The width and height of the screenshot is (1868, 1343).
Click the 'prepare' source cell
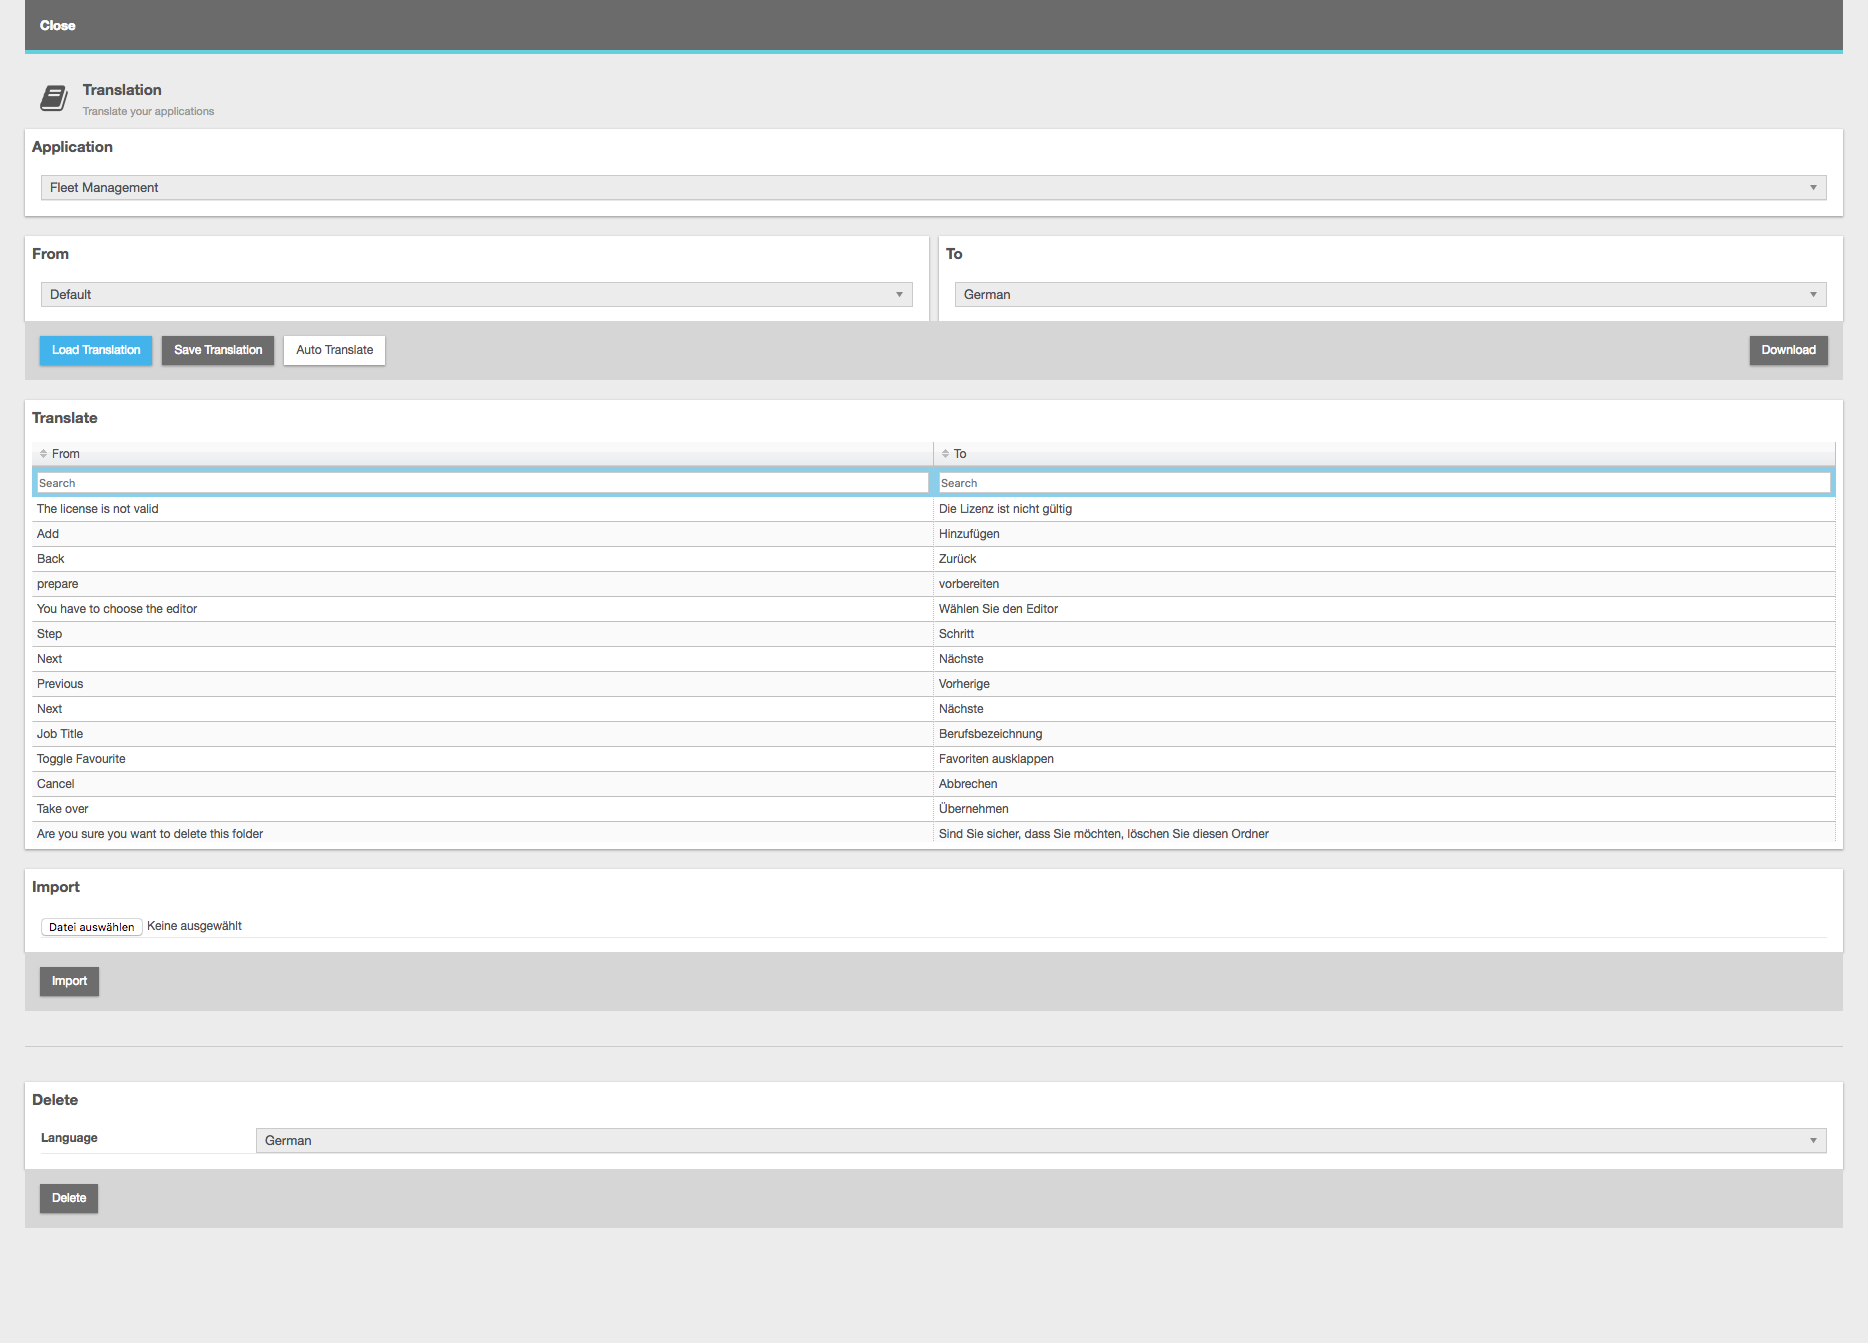(x=482, y=584)
